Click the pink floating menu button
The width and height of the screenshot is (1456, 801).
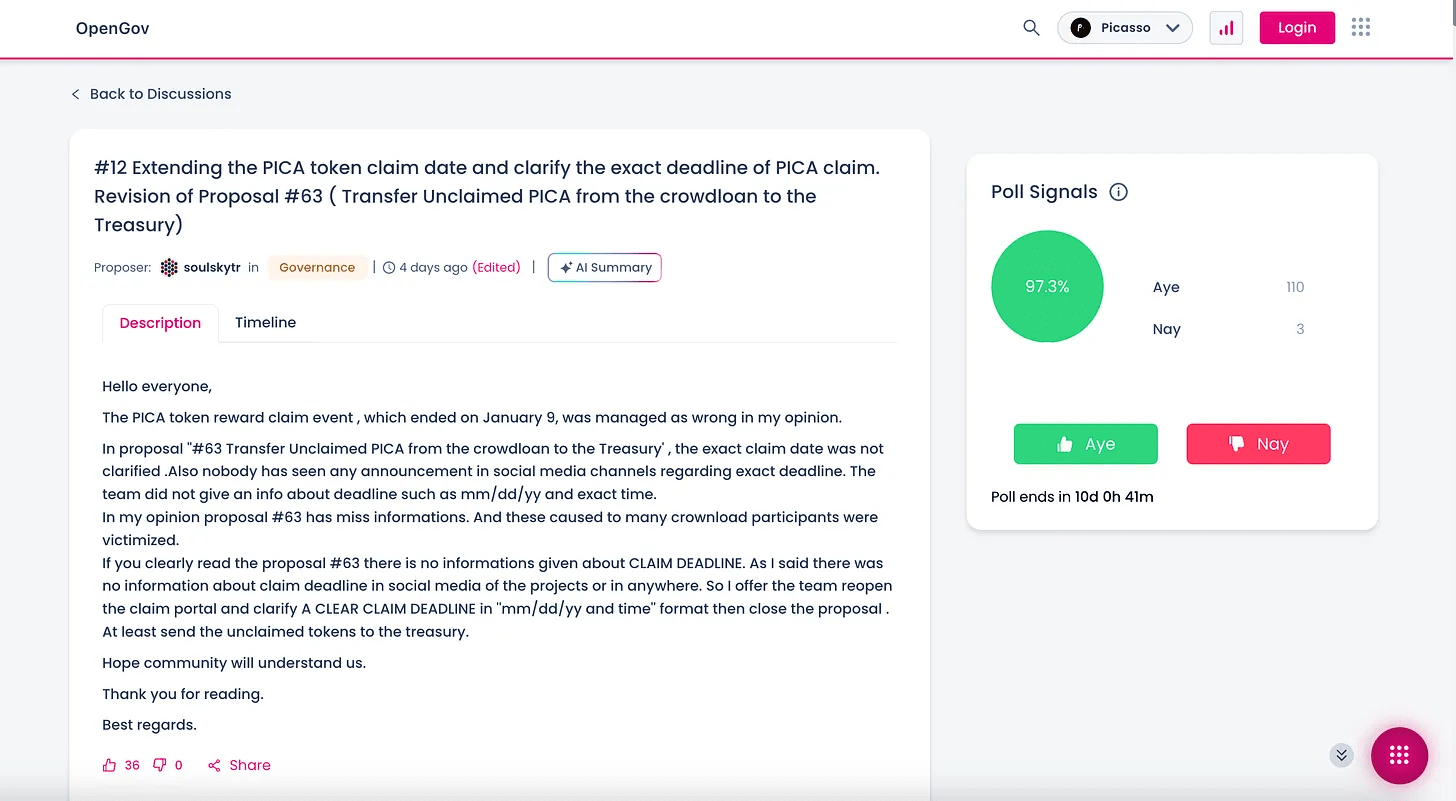click(x=1399, y=755)
